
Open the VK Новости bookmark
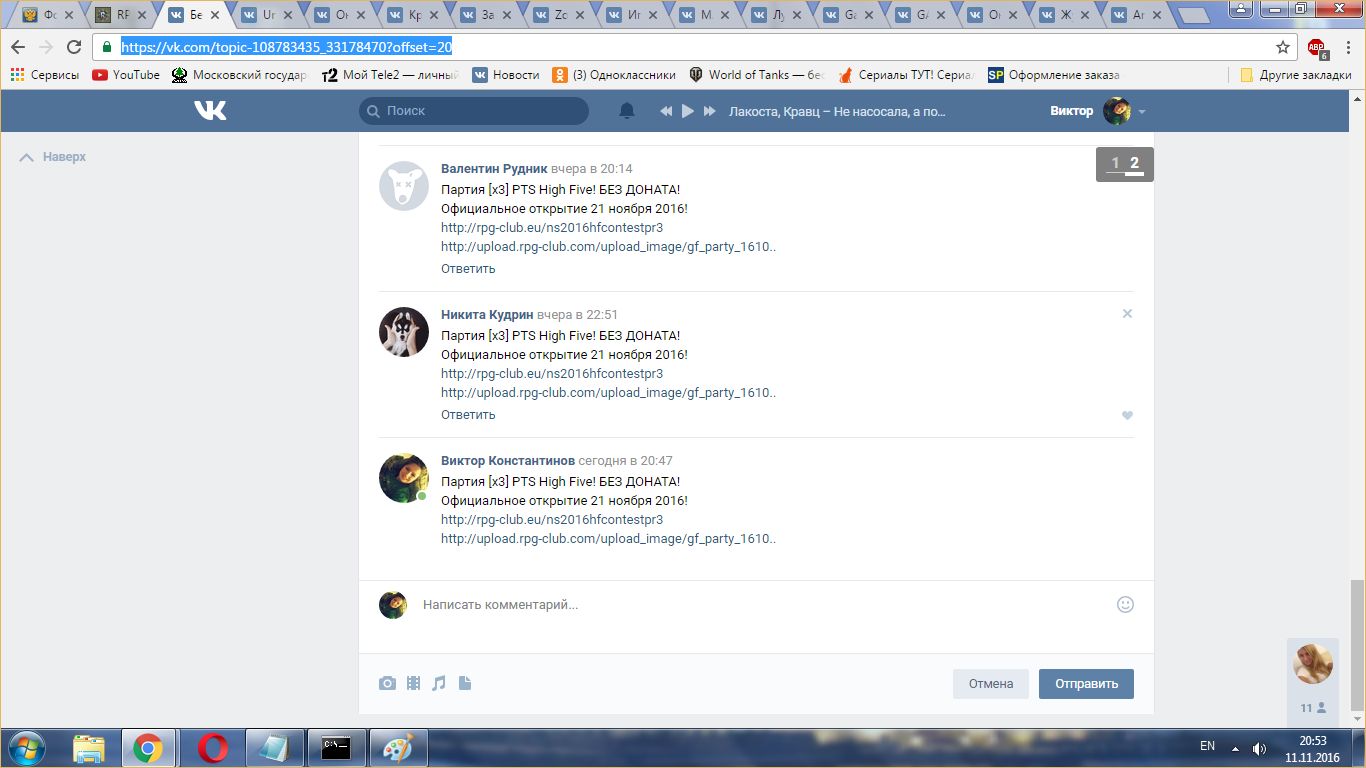[506, 75]
